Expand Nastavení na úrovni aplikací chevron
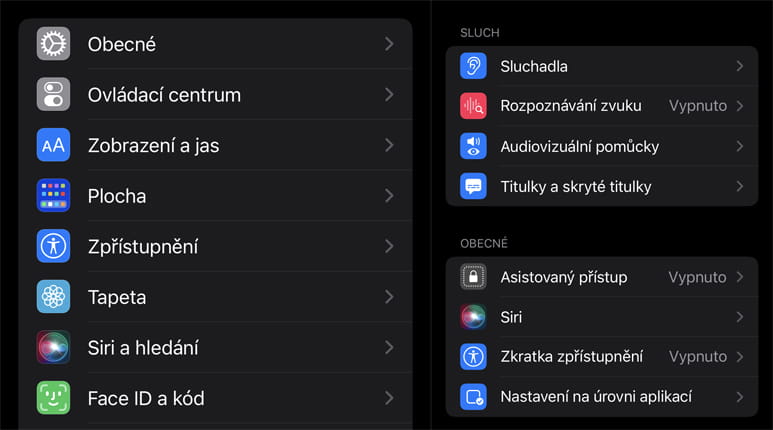Image resolution: width=773 pixels, height=430 pixels. 740,397
